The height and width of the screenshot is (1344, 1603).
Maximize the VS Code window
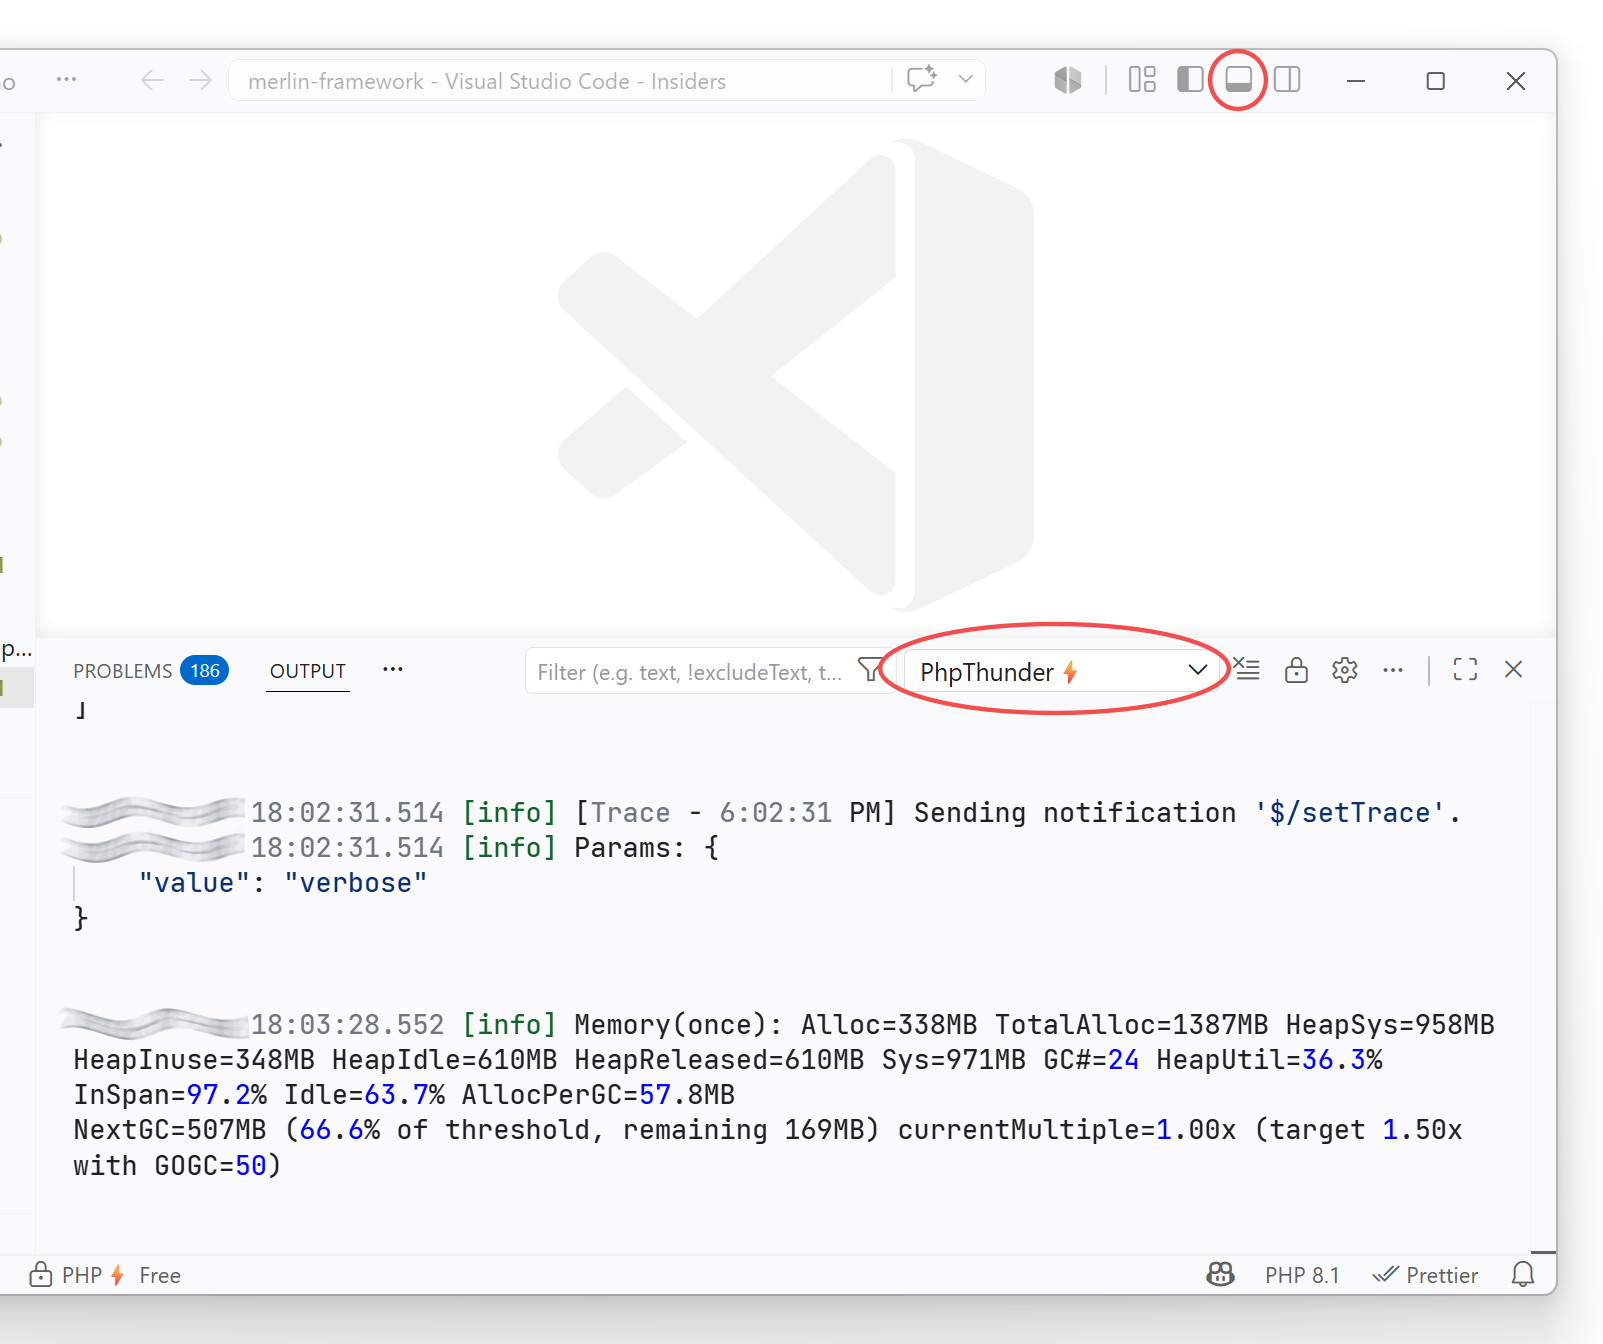(1436, 80)
